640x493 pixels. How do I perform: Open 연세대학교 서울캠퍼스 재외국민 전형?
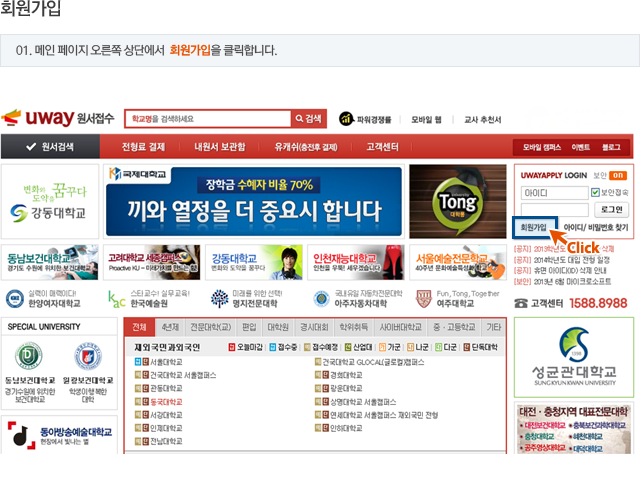coord(384,415)
